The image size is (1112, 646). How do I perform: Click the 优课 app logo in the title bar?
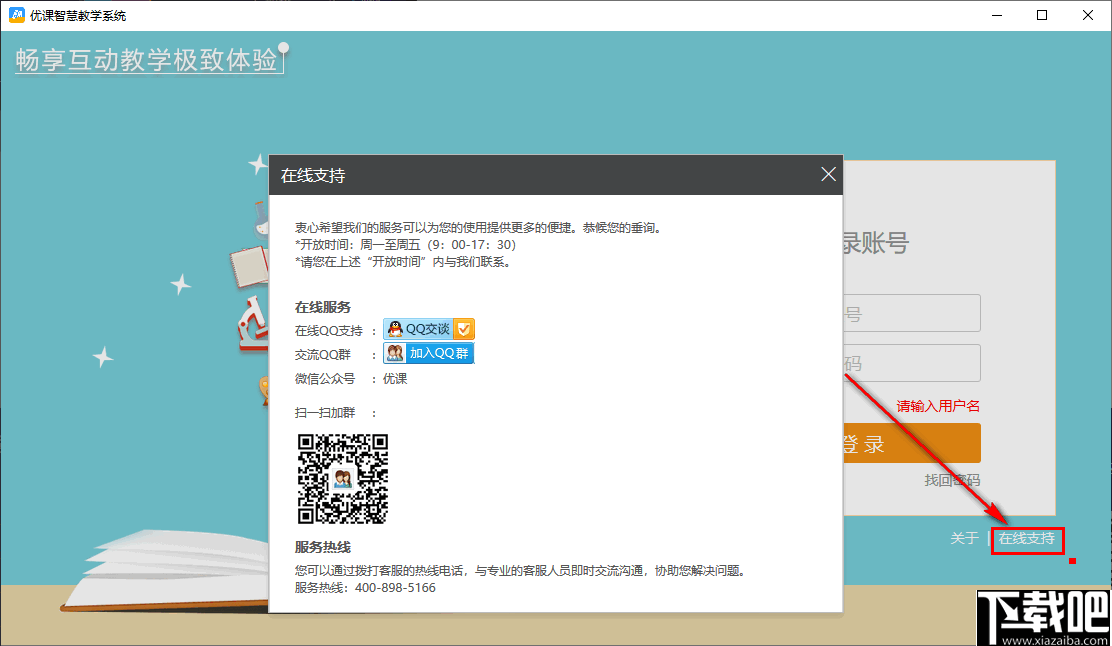point(14,15)
